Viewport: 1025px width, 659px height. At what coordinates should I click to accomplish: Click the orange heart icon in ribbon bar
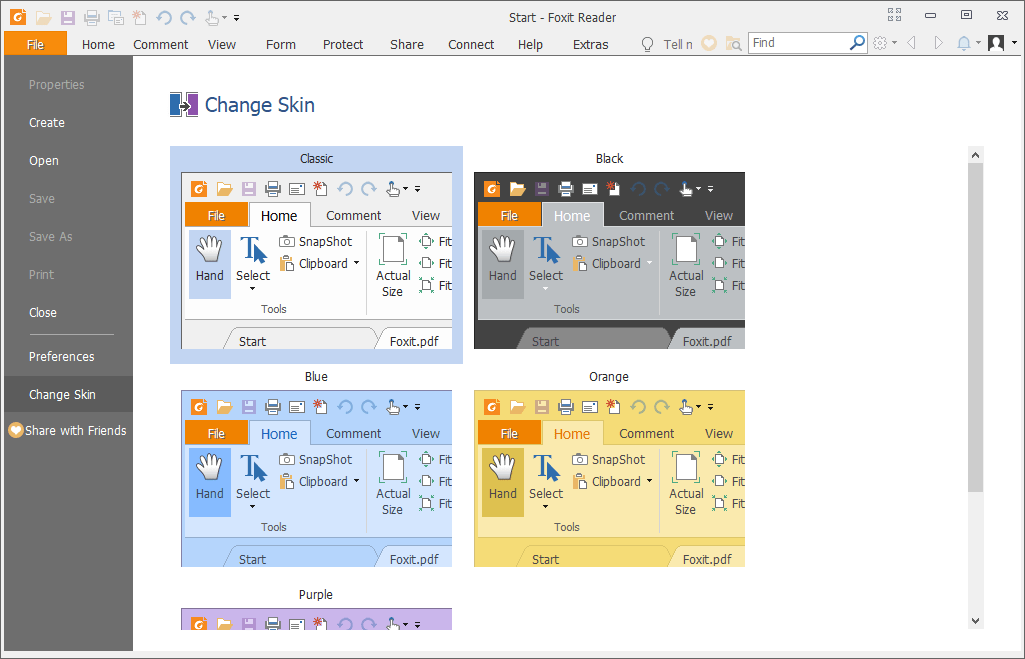(x=709, y=43)
